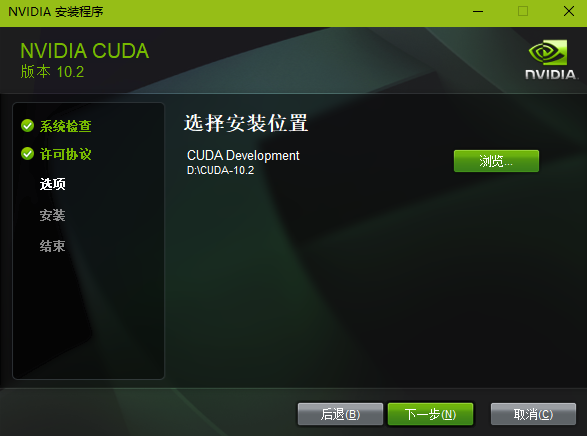Continue with the 下一步(N) button
The width and height of the screenshot is (587, 436).
click(x=431, y=414)
